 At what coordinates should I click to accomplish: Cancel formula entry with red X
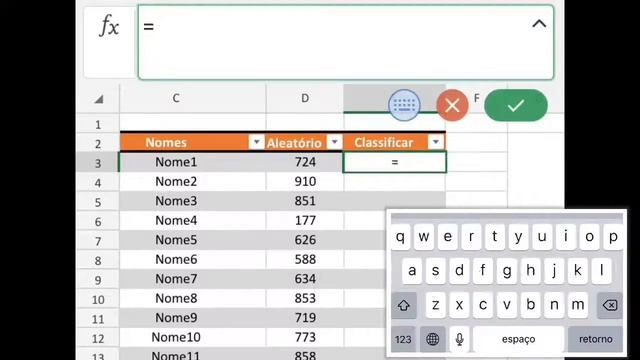(452, 106)
